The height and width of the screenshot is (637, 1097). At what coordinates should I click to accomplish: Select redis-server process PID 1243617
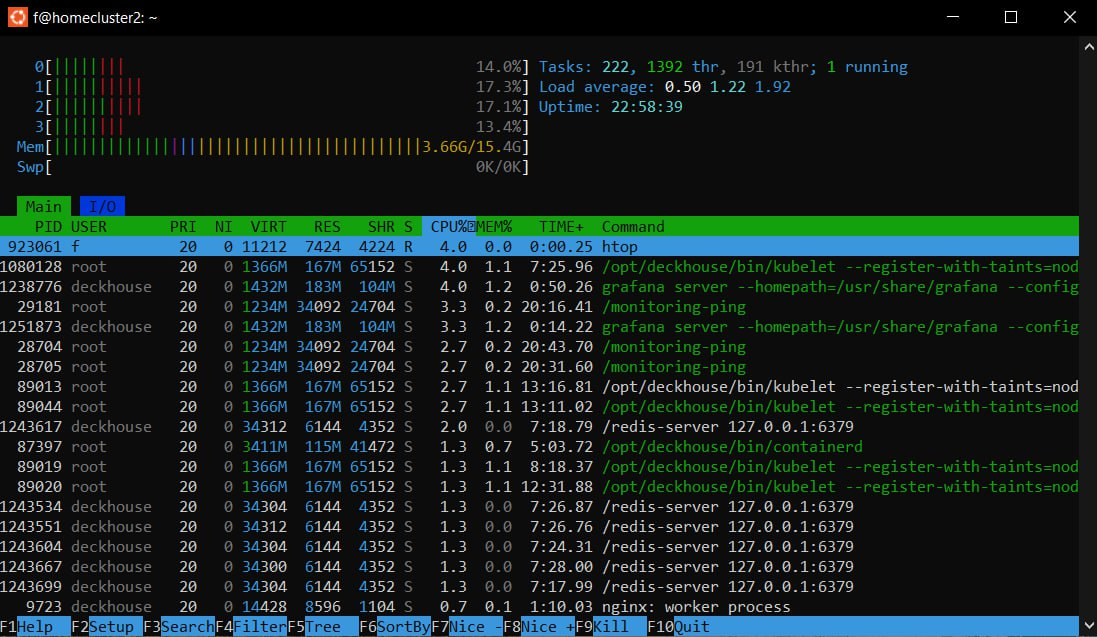(x=539, y=427)
